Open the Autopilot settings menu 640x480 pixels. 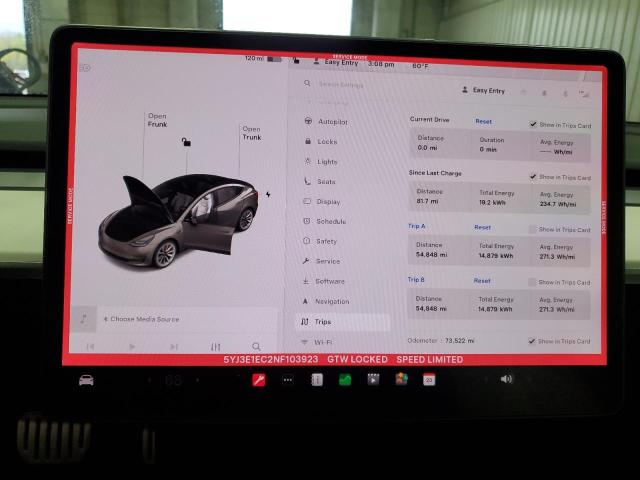click(x=331, y=122)
